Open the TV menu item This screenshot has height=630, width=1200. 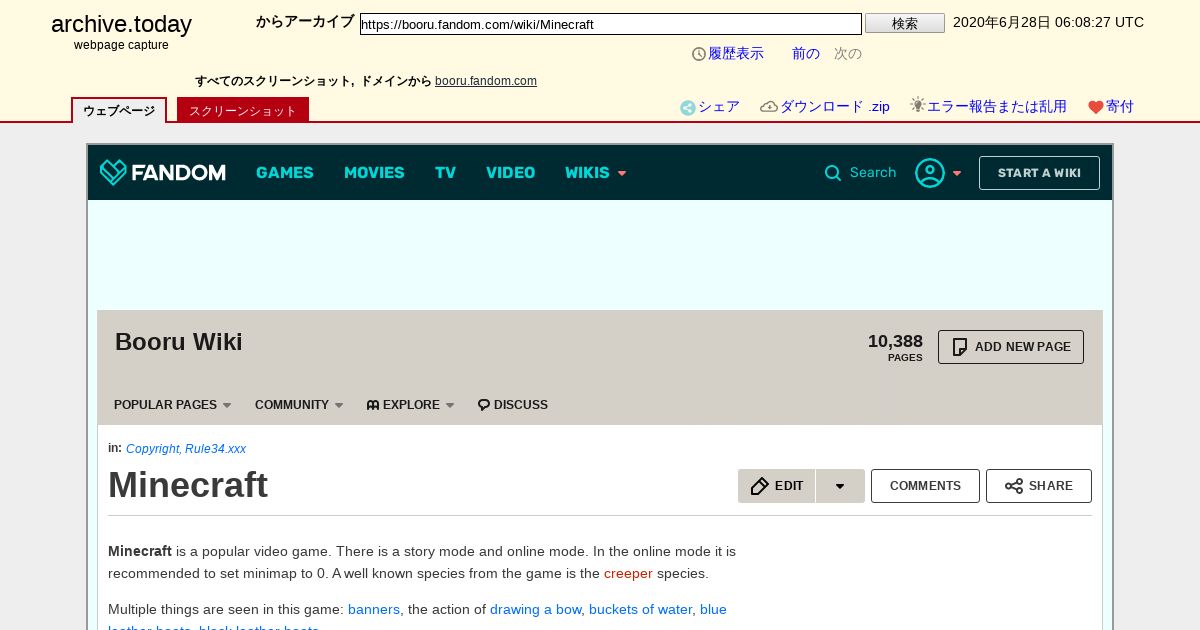click(445, 173)
